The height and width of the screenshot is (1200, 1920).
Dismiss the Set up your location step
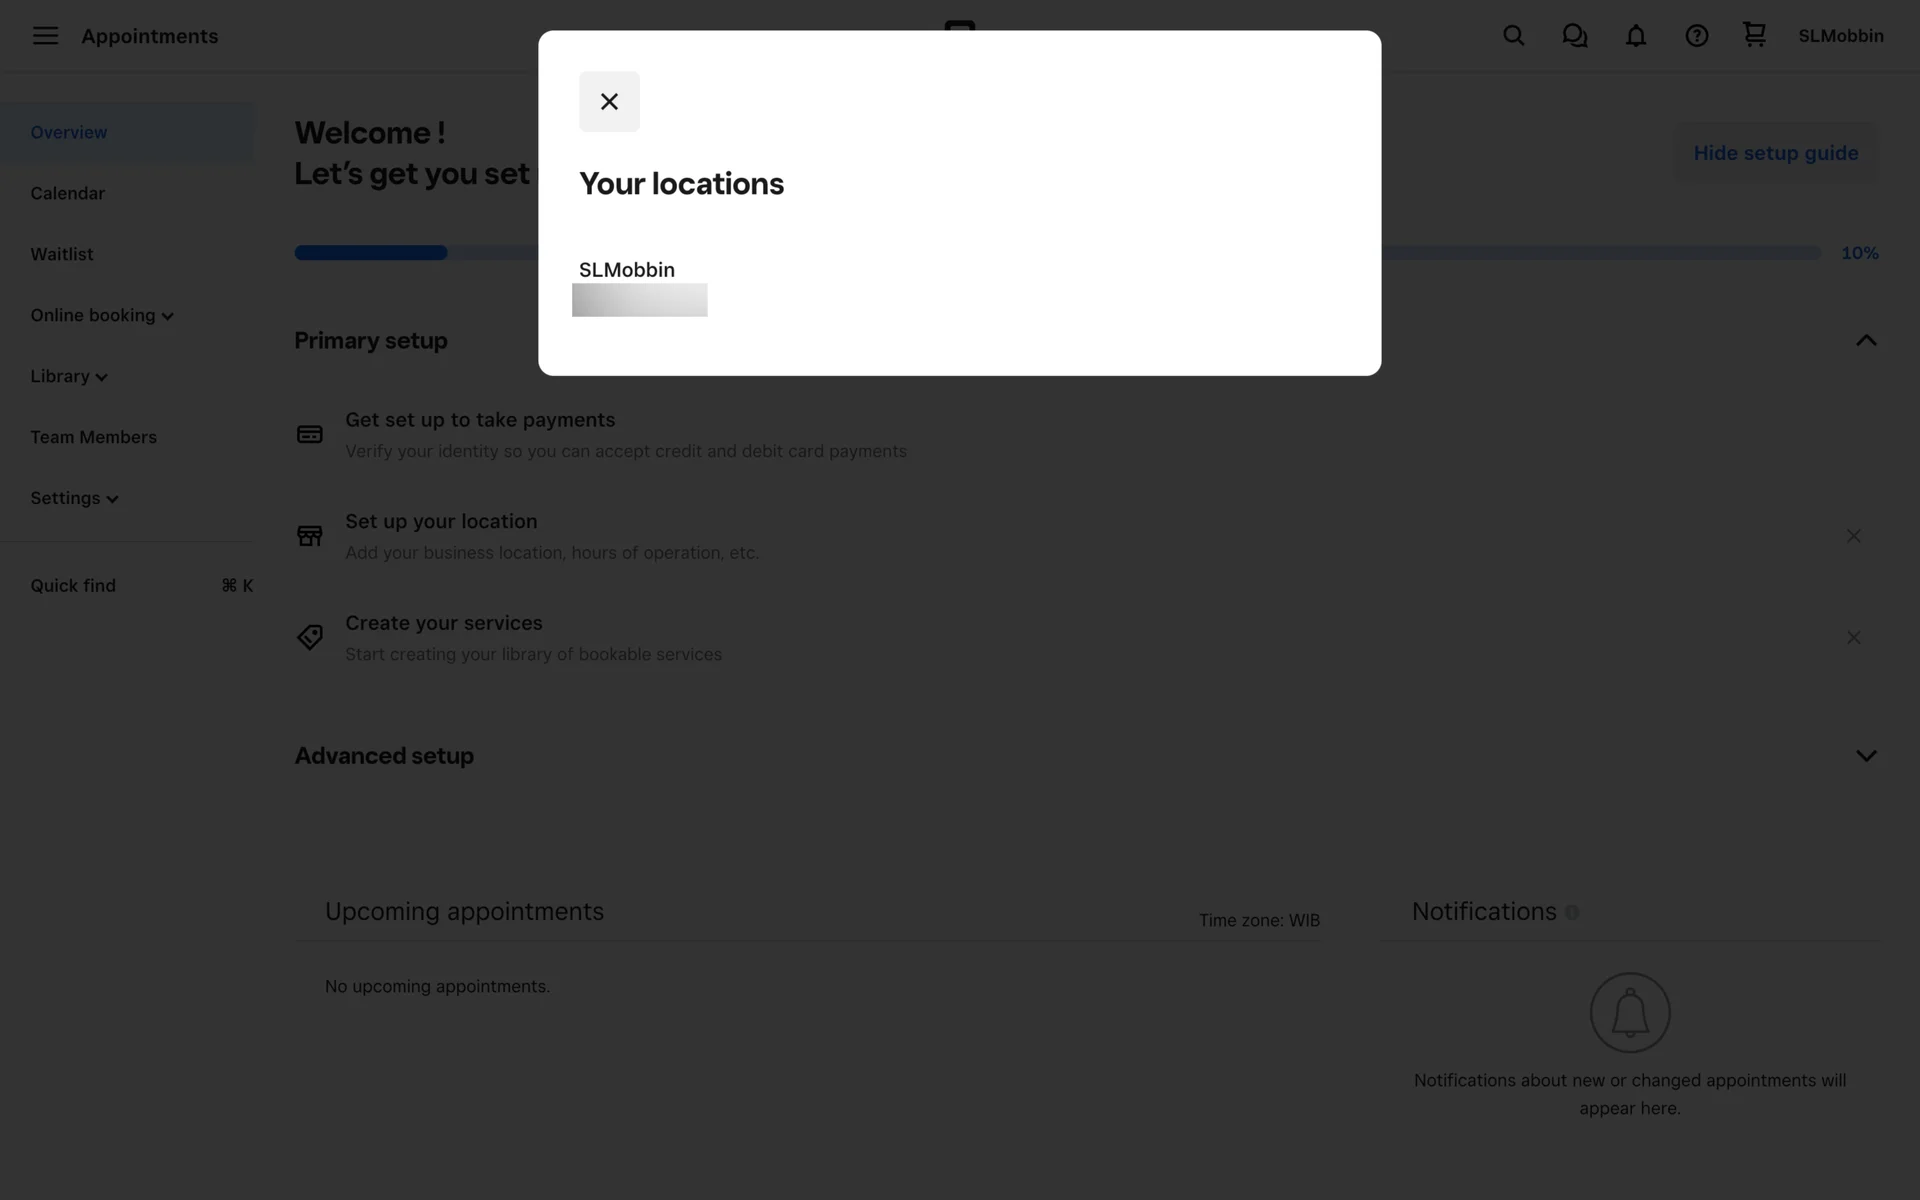(1853, 536)
